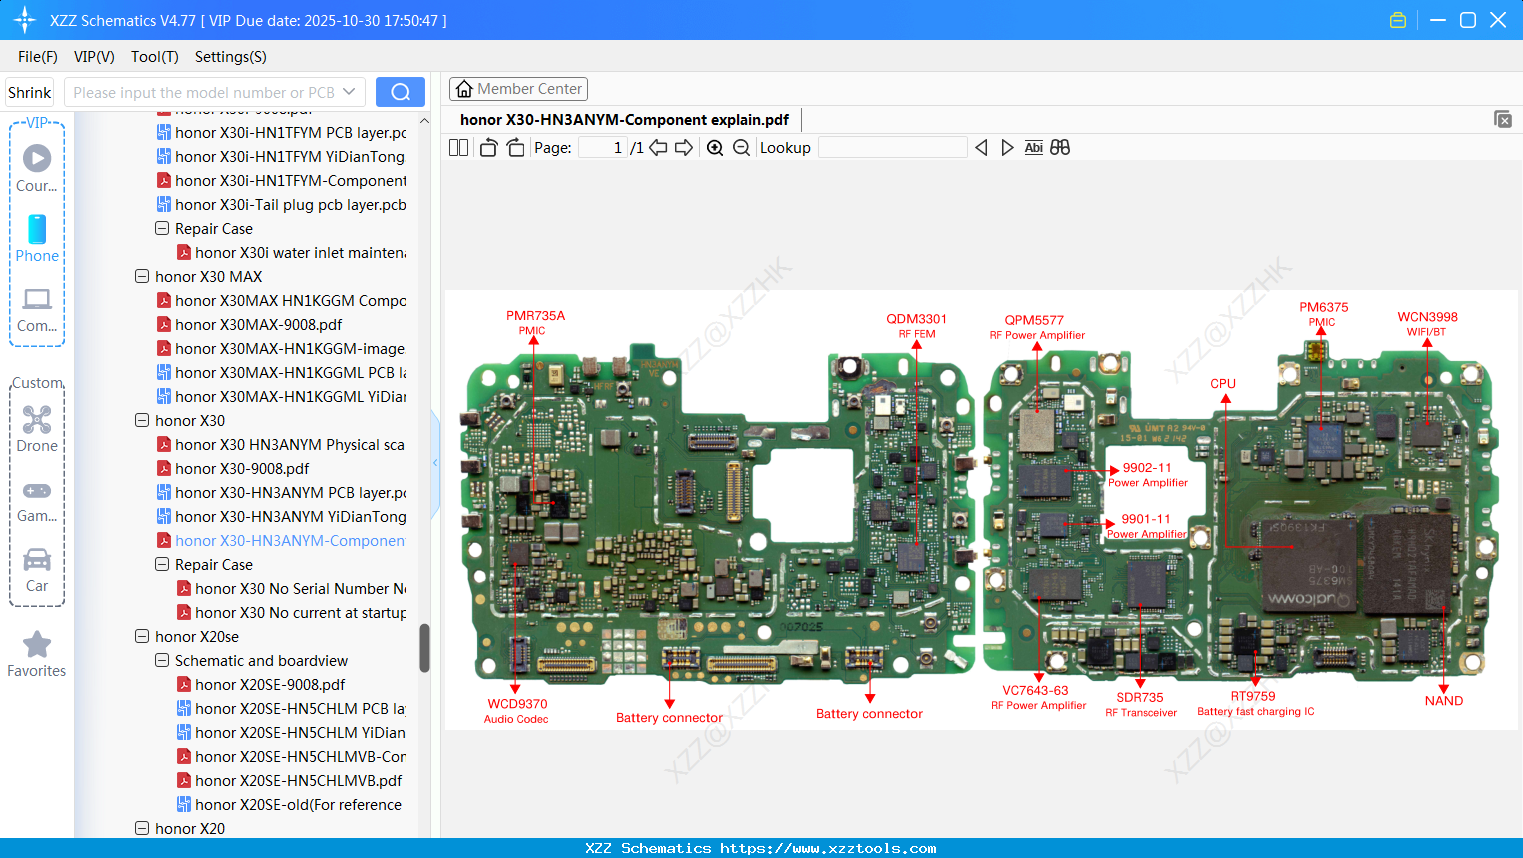This screenshot has height=858, width=1523.
Task: Click the PCB board image thumbnail
Action: (x=980, y=510)
